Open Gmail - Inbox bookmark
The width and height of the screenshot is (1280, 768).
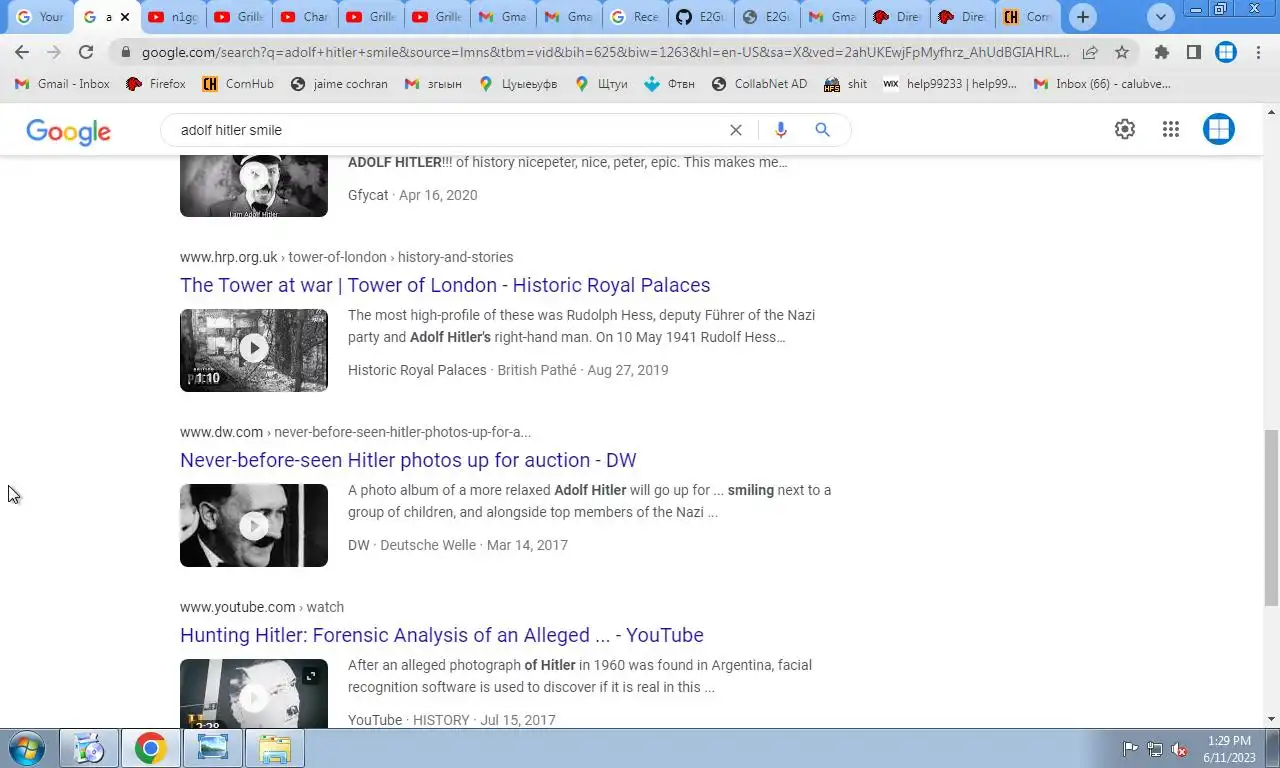(x=63, y=84)
